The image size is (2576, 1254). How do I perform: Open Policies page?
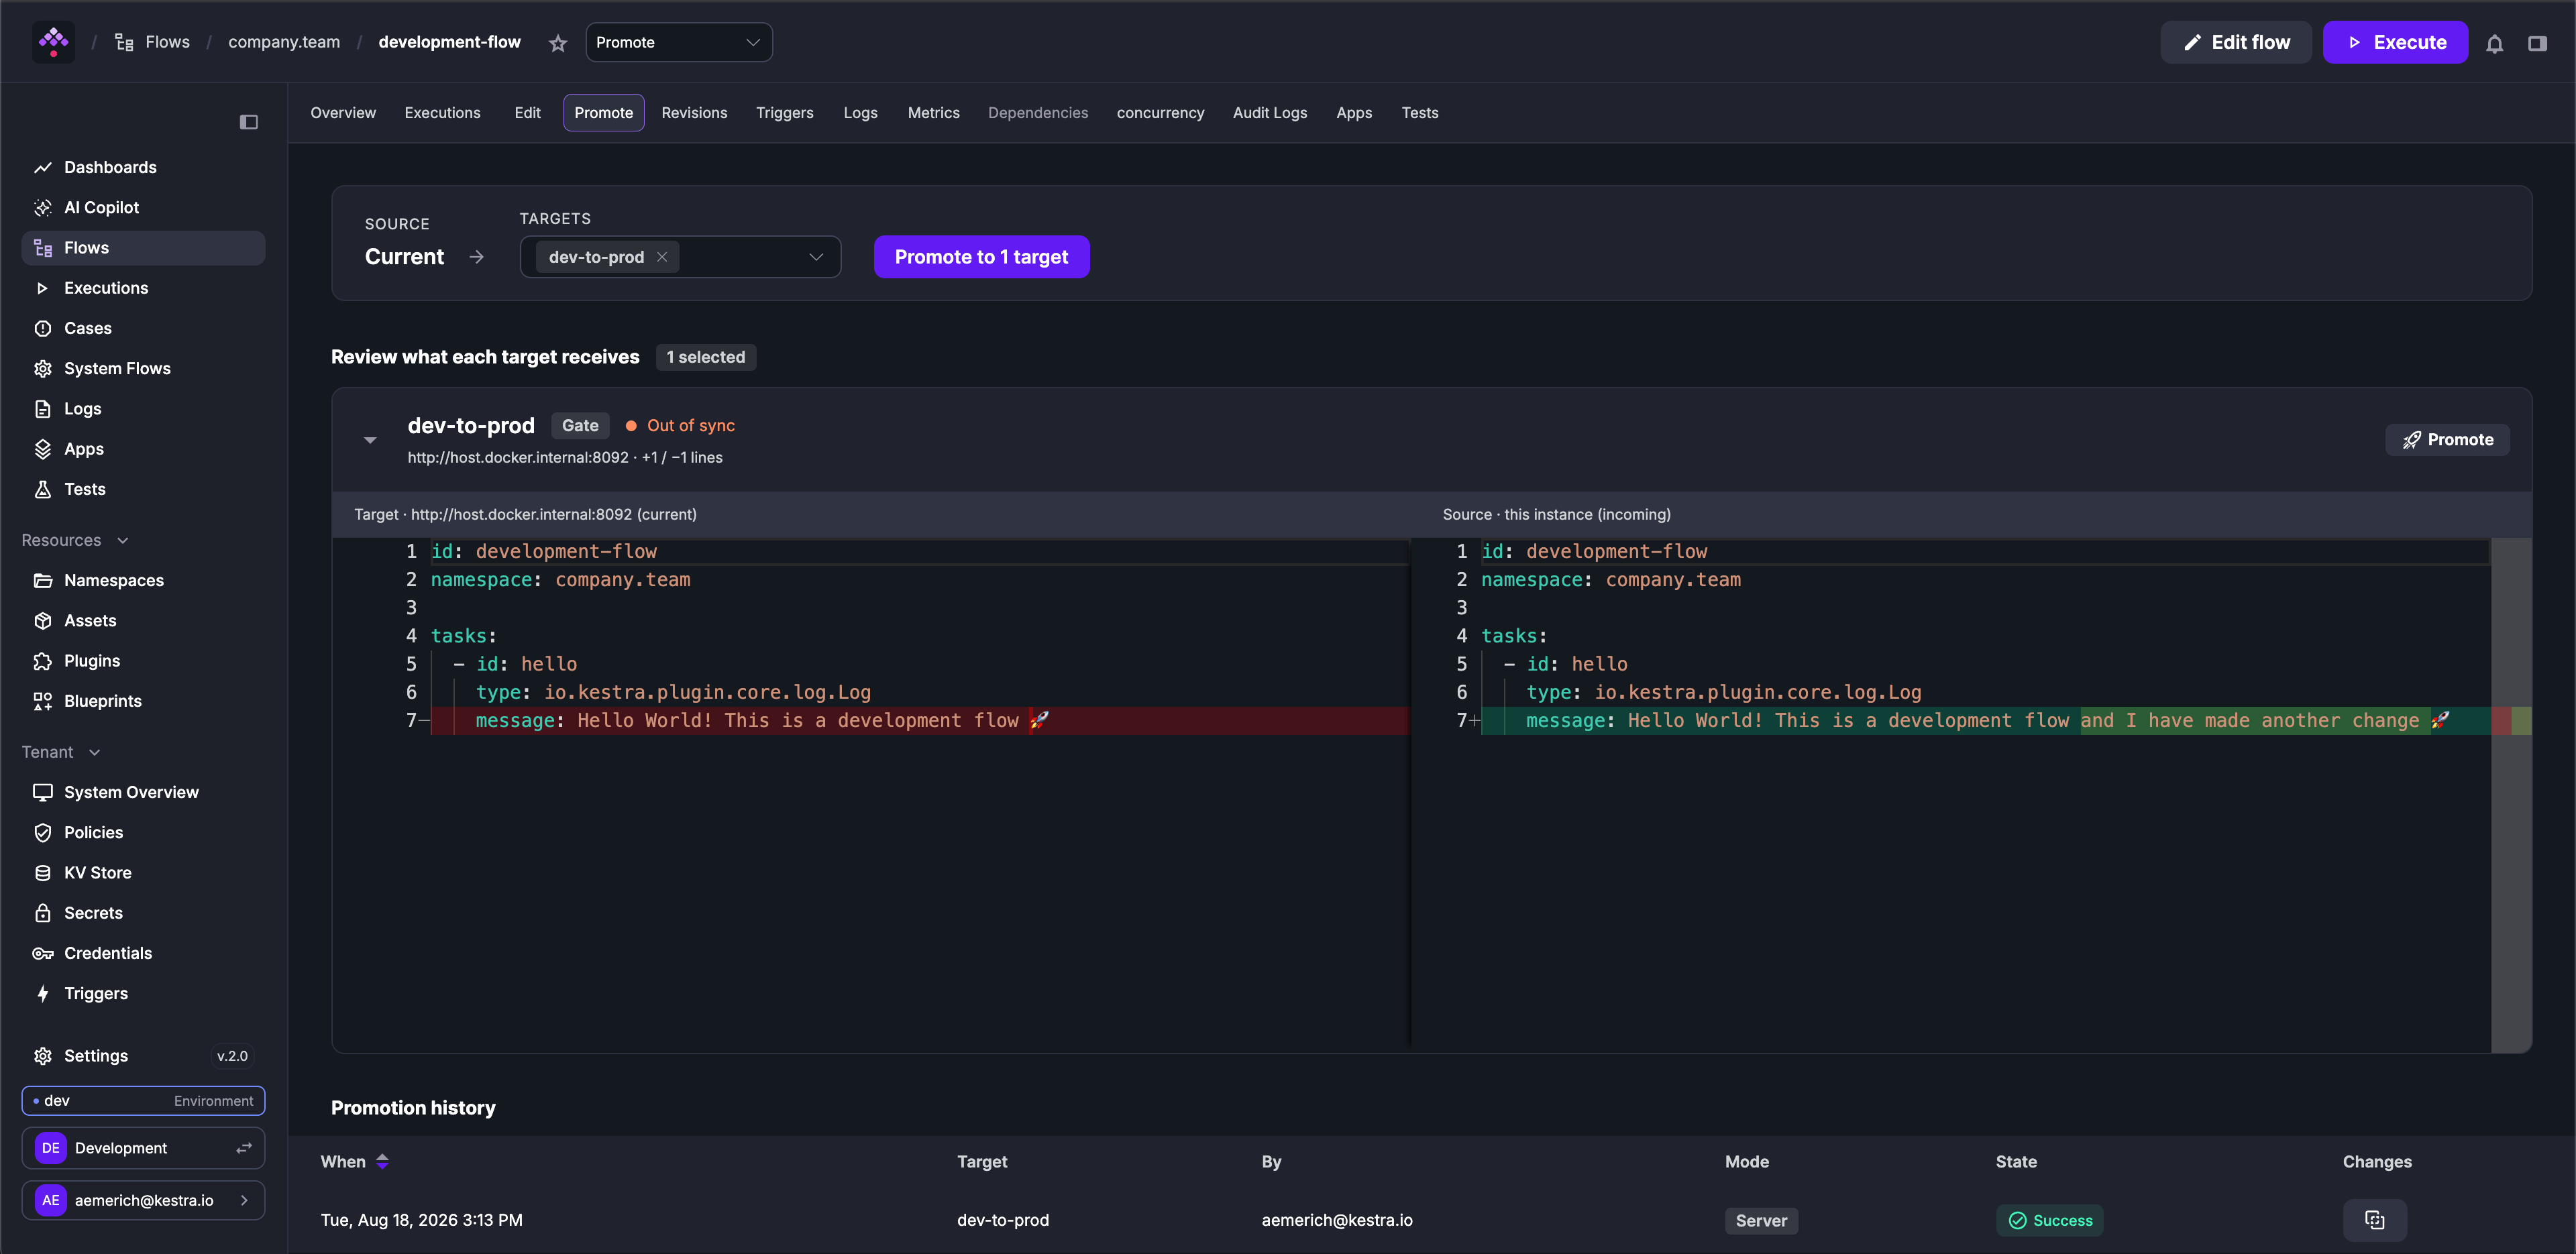[144, 832]
